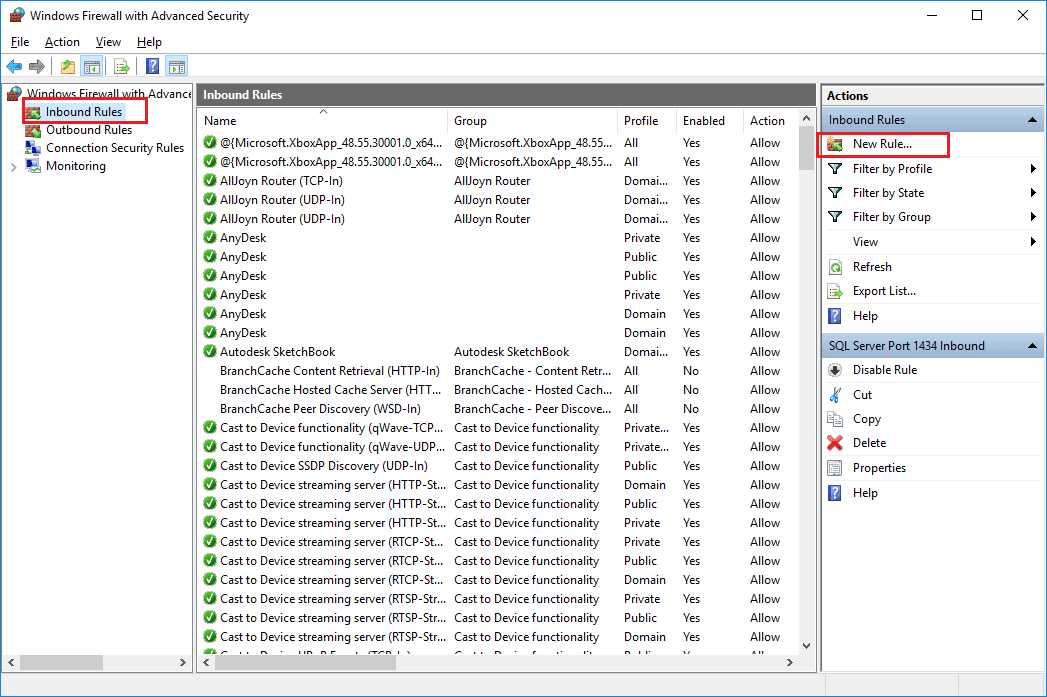Viewport: 1047px width, 697px height.
Task: Click the Filter by Group funnel icon
Action: 835,217
